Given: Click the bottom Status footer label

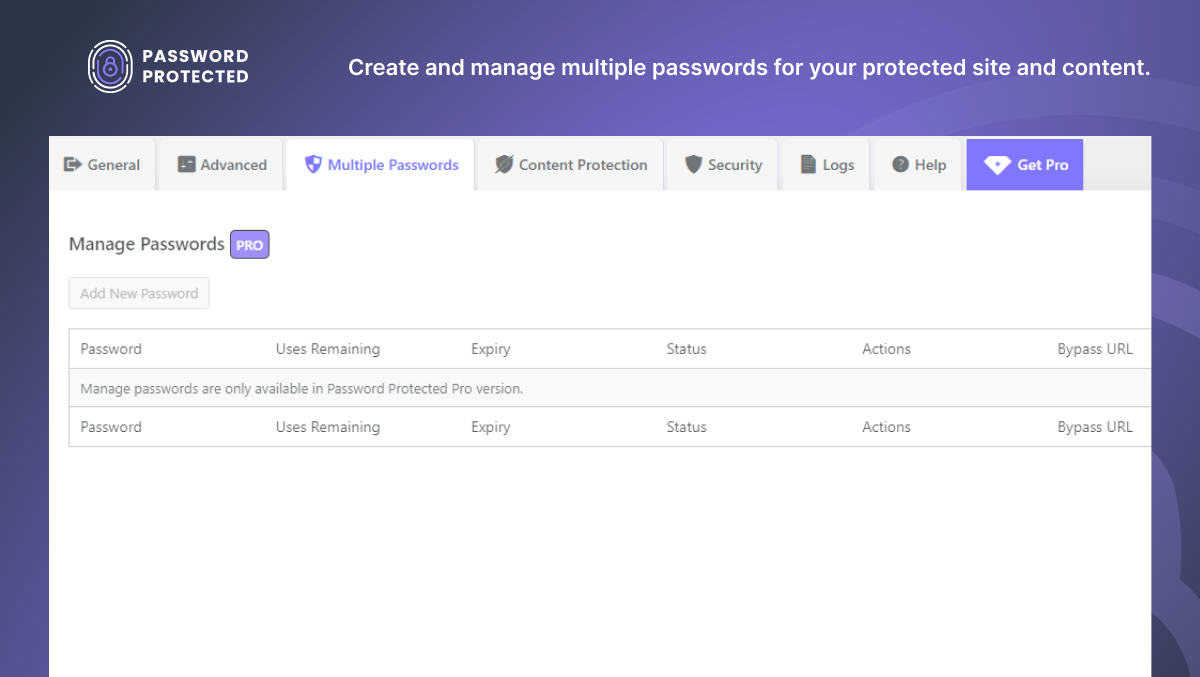Looking at the screenshot, I should click(687, 427).
